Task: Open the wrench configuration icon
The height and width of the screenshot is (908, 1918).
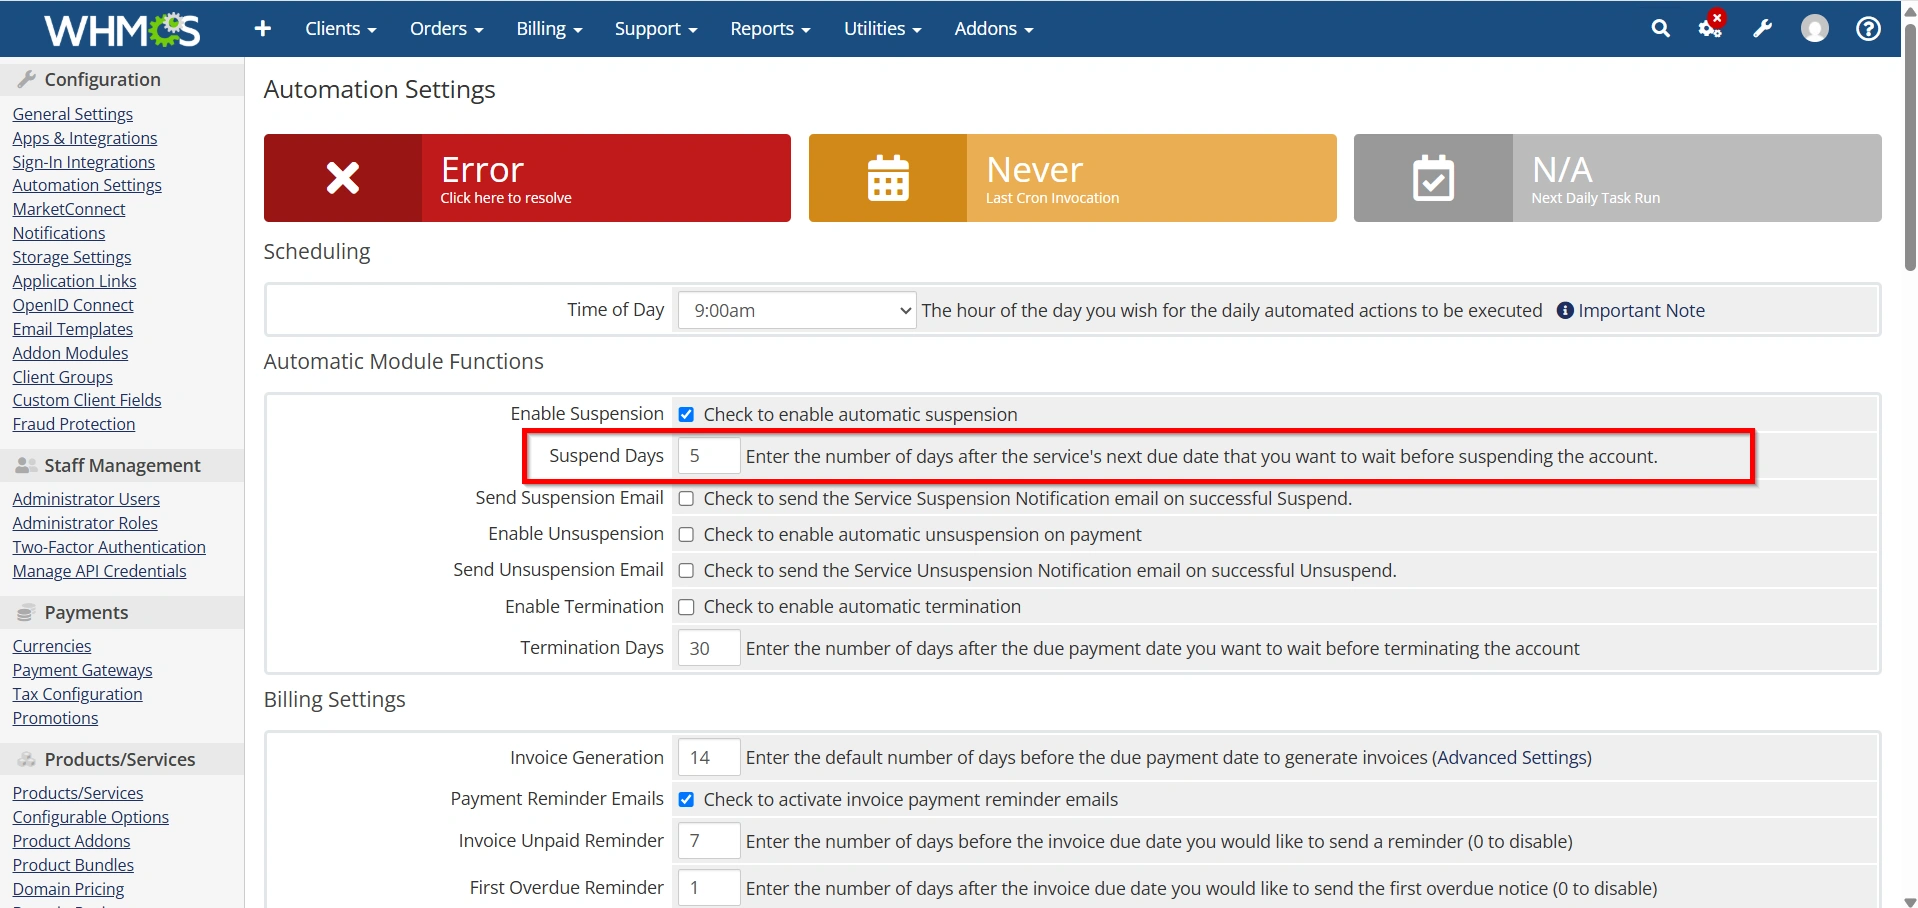Action: pyautogui.click(x=1762, y=29)
